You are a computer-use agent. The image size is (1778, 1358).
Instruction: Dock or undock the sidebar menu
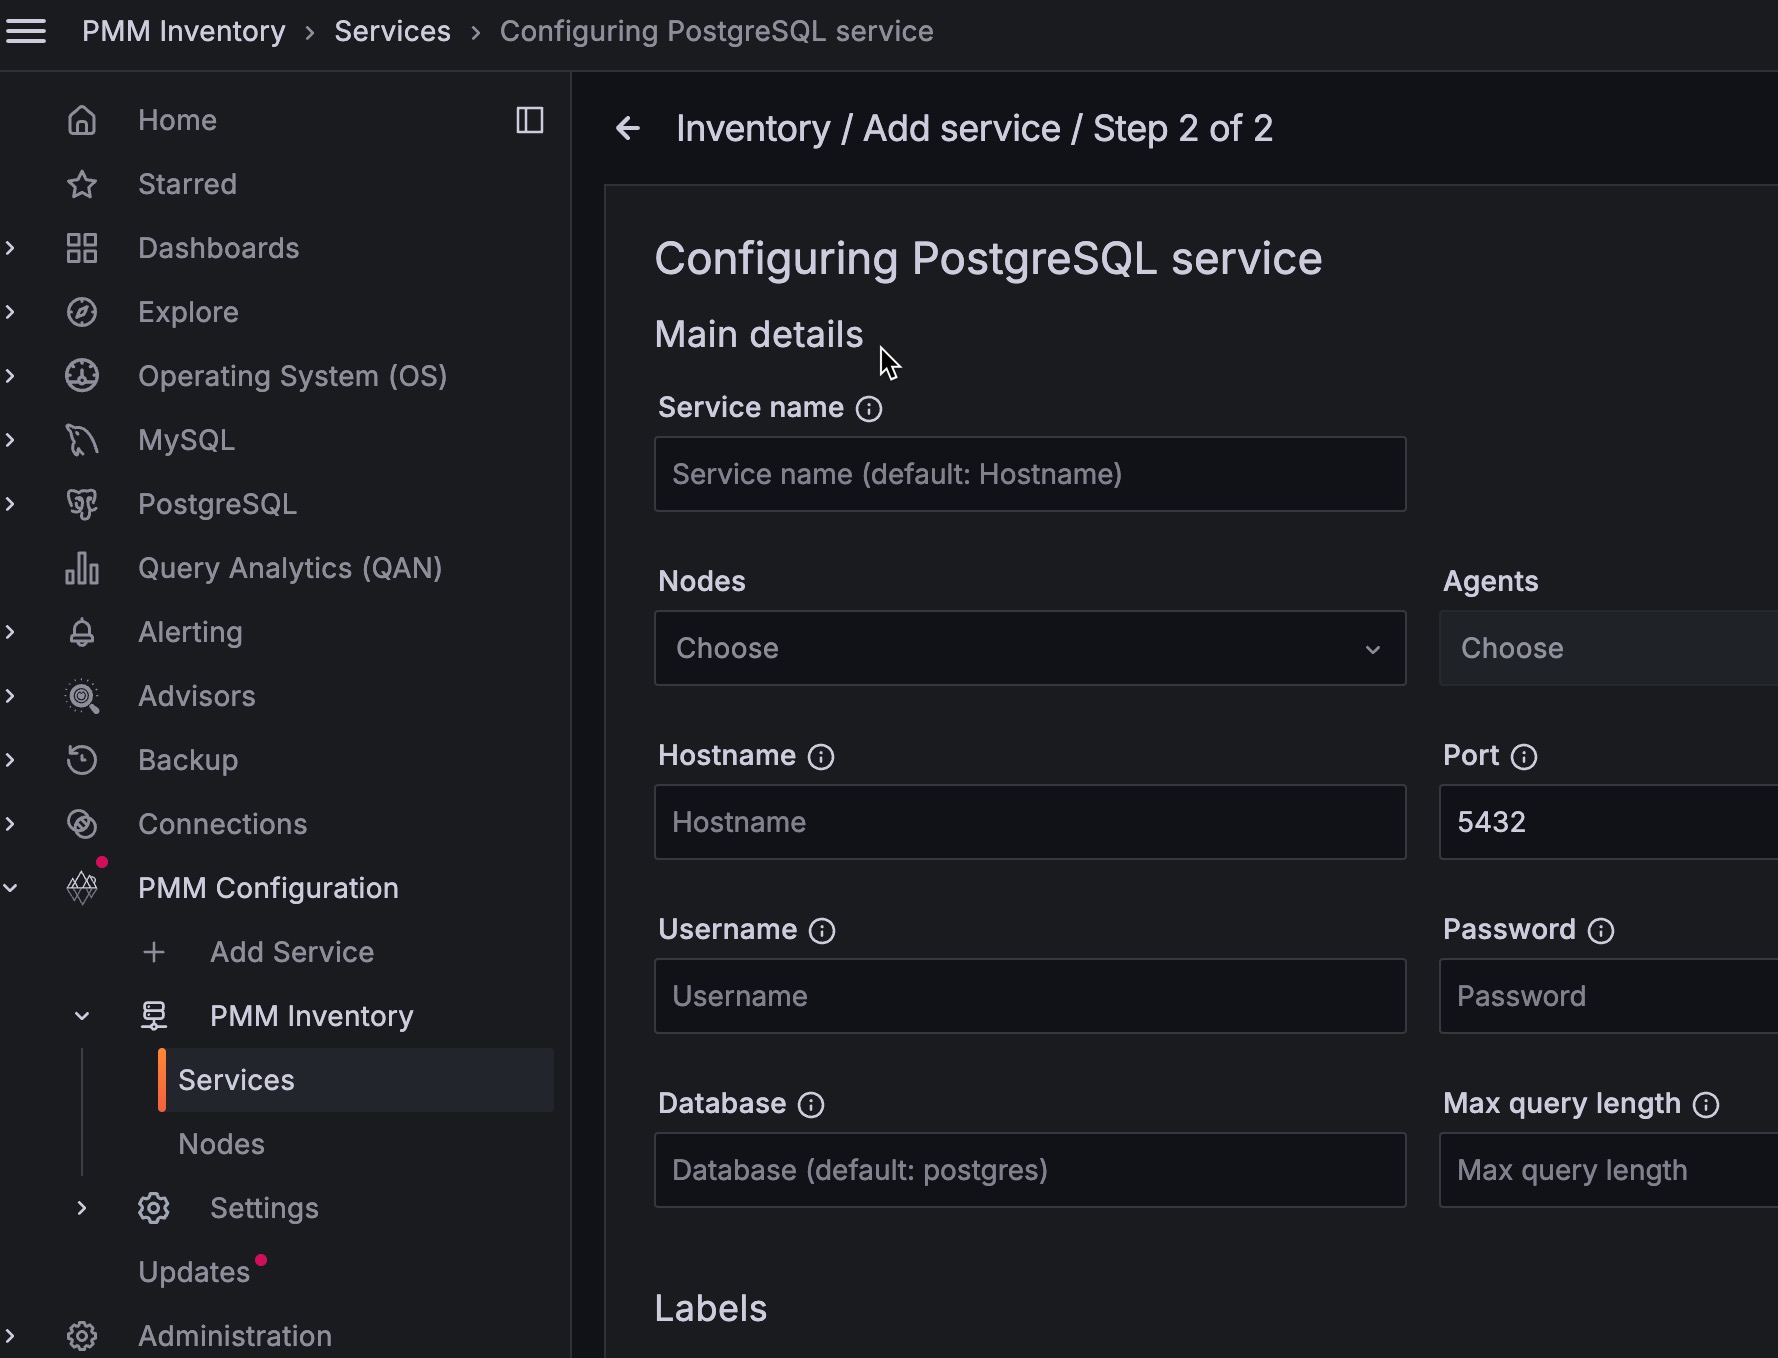(x=530, y=120)
